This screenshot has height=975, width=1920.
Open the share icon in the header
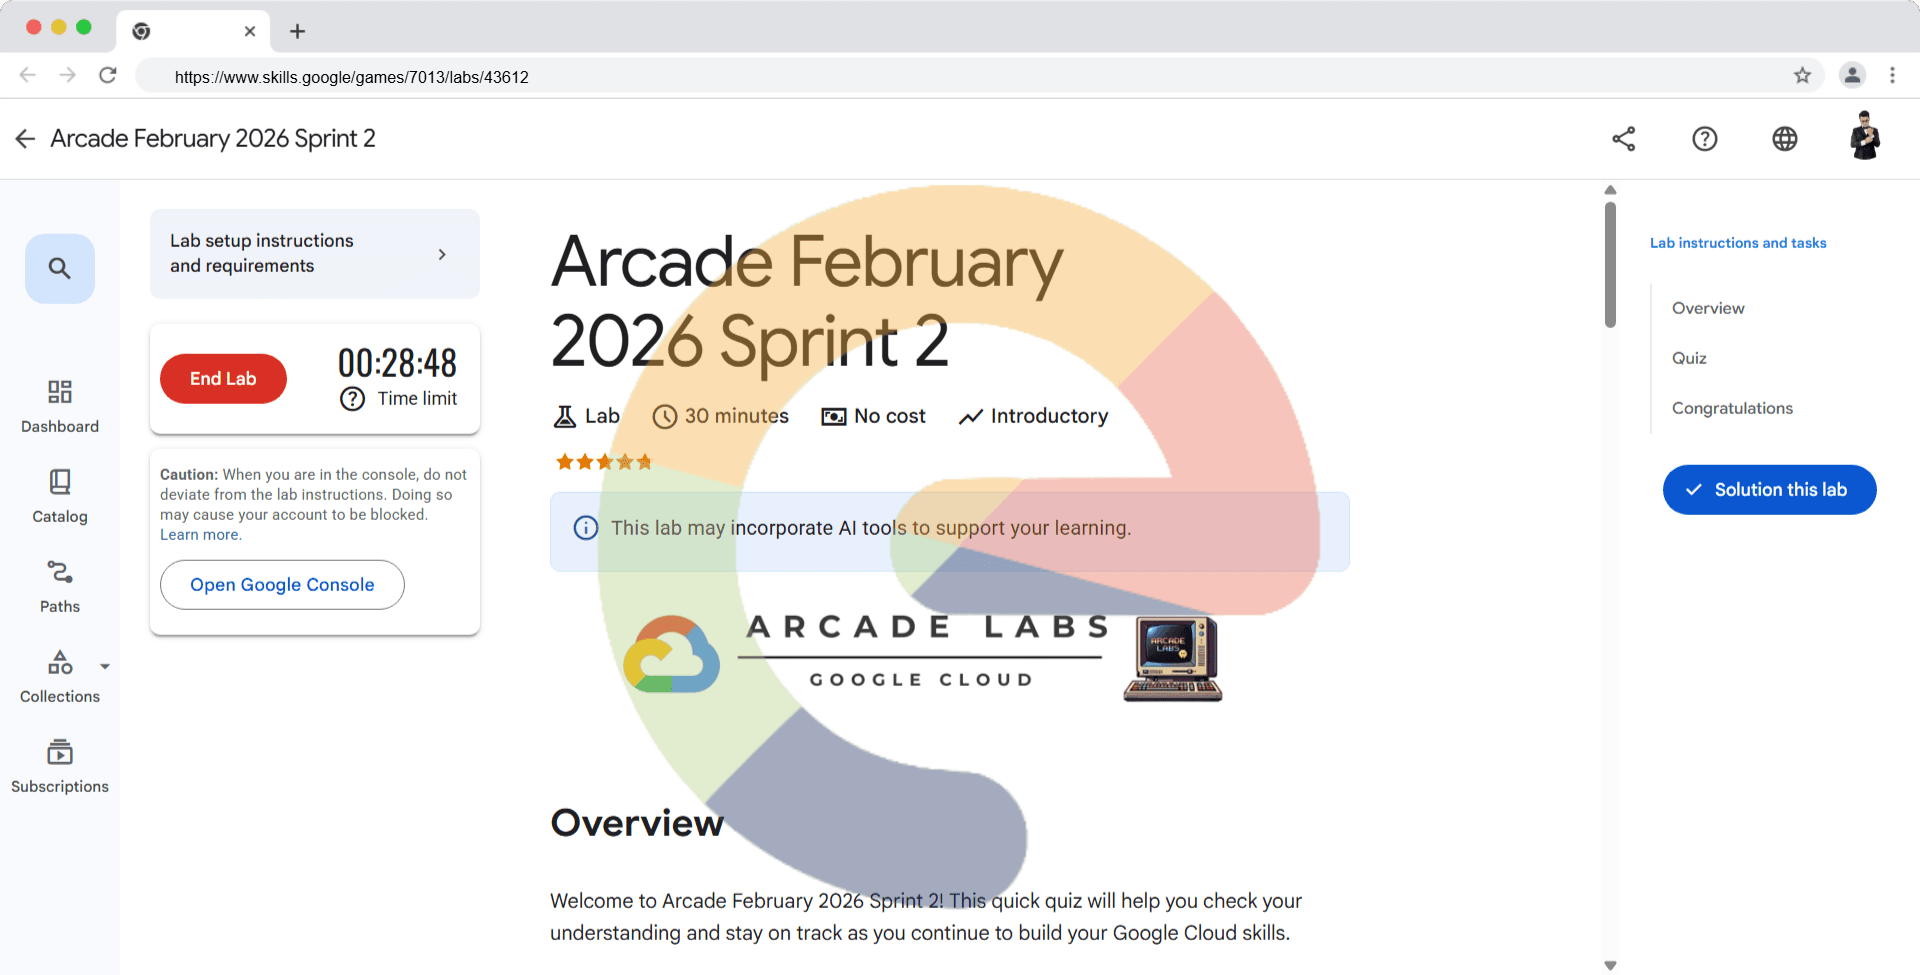[1624, 139]
